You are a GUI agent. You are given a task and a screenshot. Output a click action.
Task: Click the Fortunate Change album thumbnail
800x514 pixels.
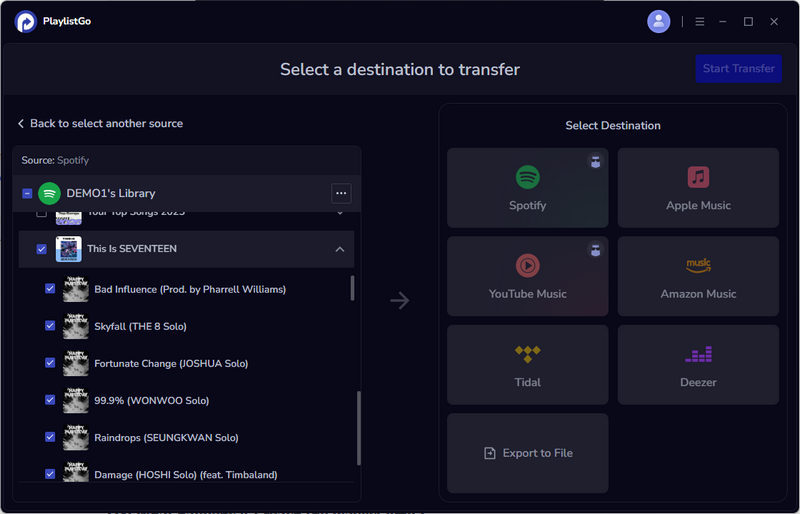click(x=76, y=363)
